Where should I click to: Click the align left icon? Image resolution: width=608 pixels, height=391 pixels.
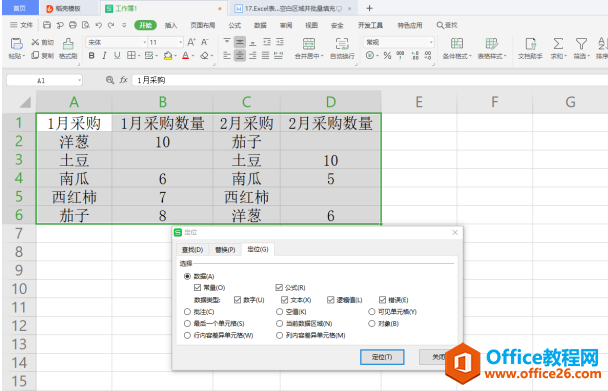tap(227, 55)
